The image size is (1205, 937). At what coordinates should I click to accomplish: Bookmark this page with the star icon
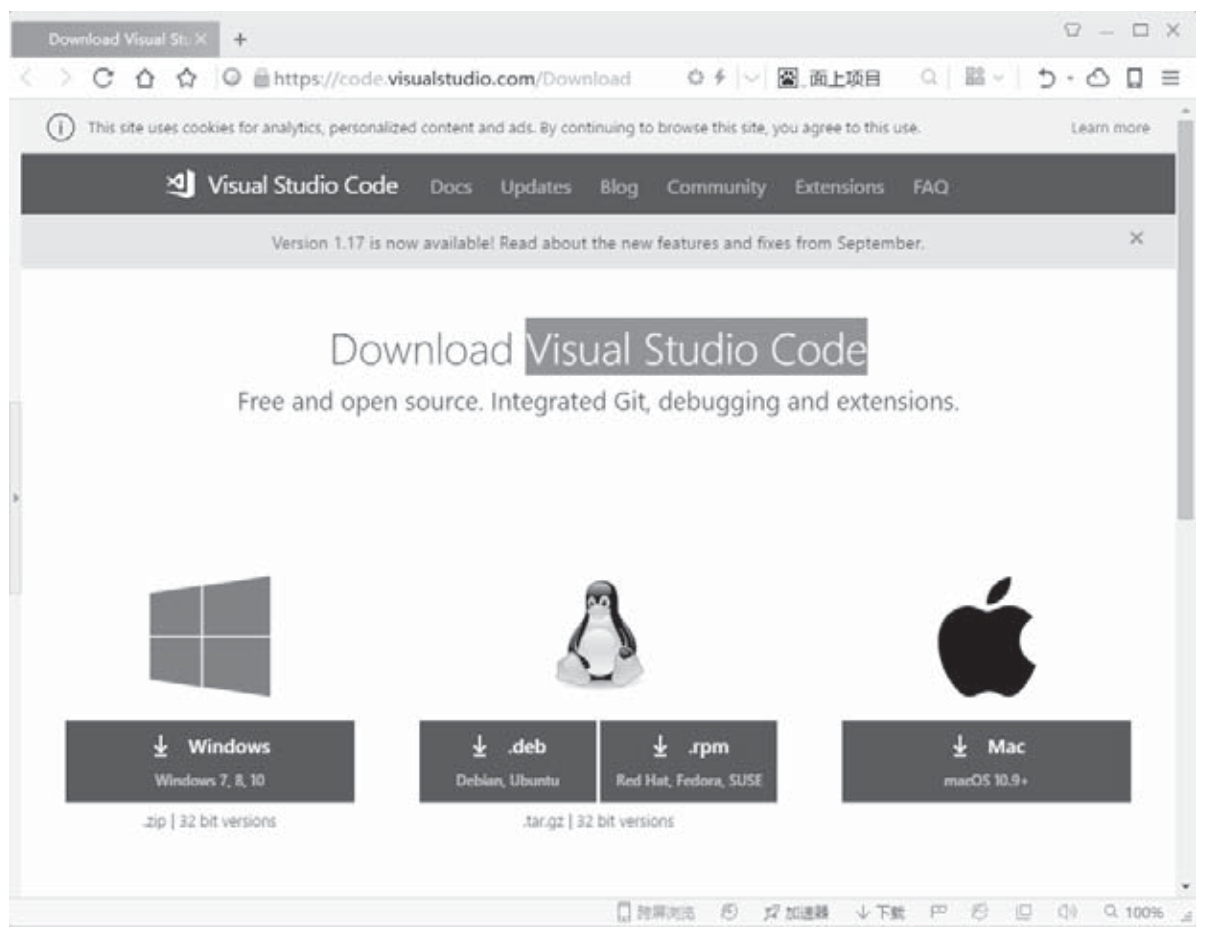(x=185, y=79)
